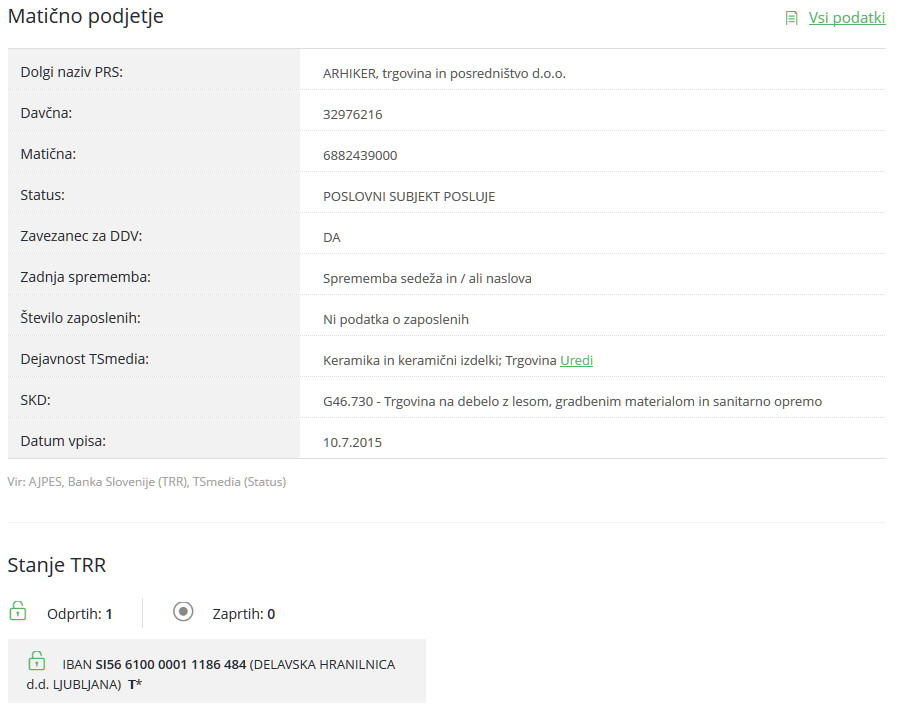The width and height of the screenshot is (900, 714).
Task: Click the Davčna label
Action: pyautogui.click(x=46, y=113)
